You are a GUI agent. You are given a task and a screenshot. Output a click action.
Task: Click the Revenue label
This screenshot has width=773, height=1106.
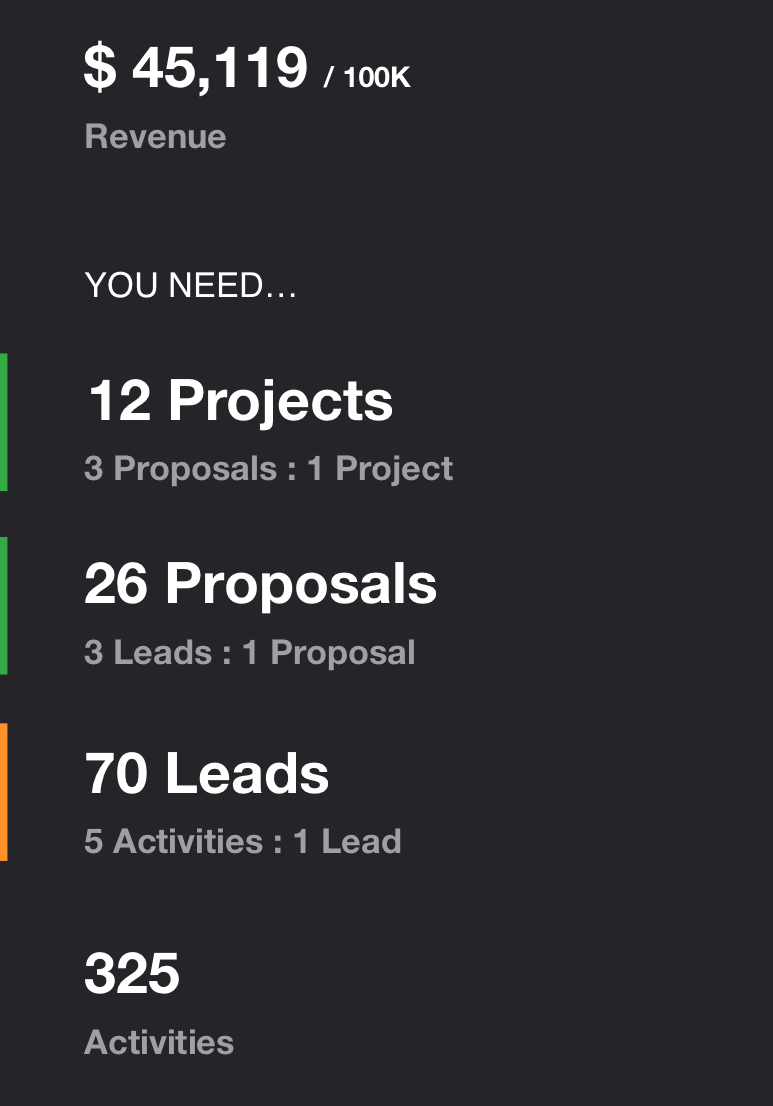(155, 136)
